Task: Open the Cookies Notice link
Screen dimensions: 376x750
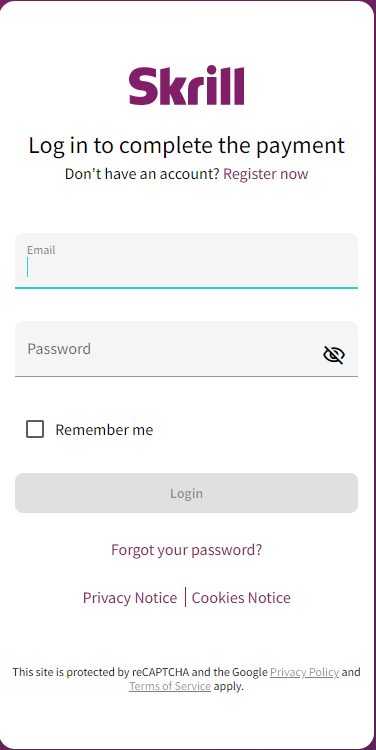Action: [x=241, y=598]
